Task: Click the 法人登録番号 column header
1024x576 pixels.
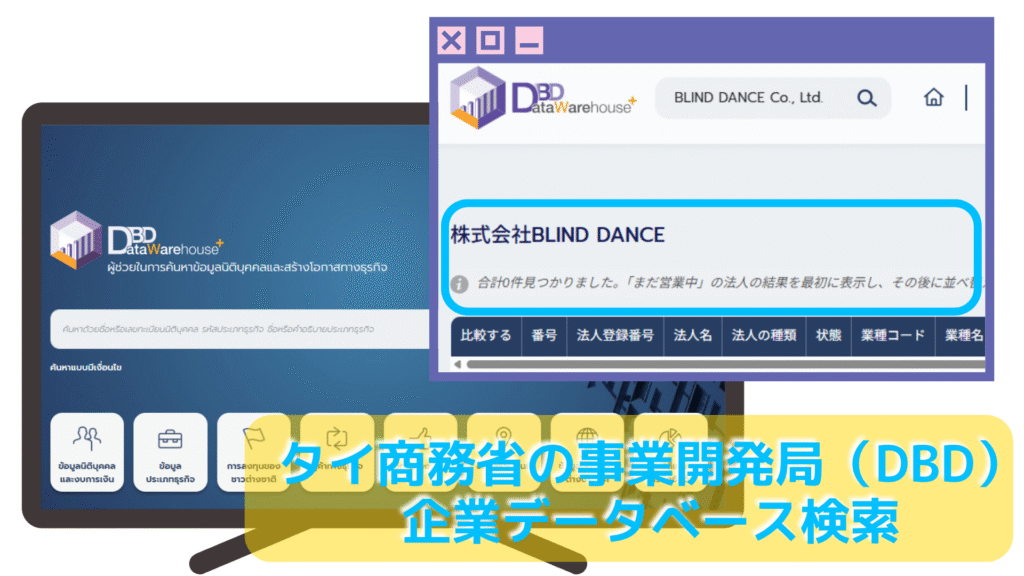Action: click(615, 336)
